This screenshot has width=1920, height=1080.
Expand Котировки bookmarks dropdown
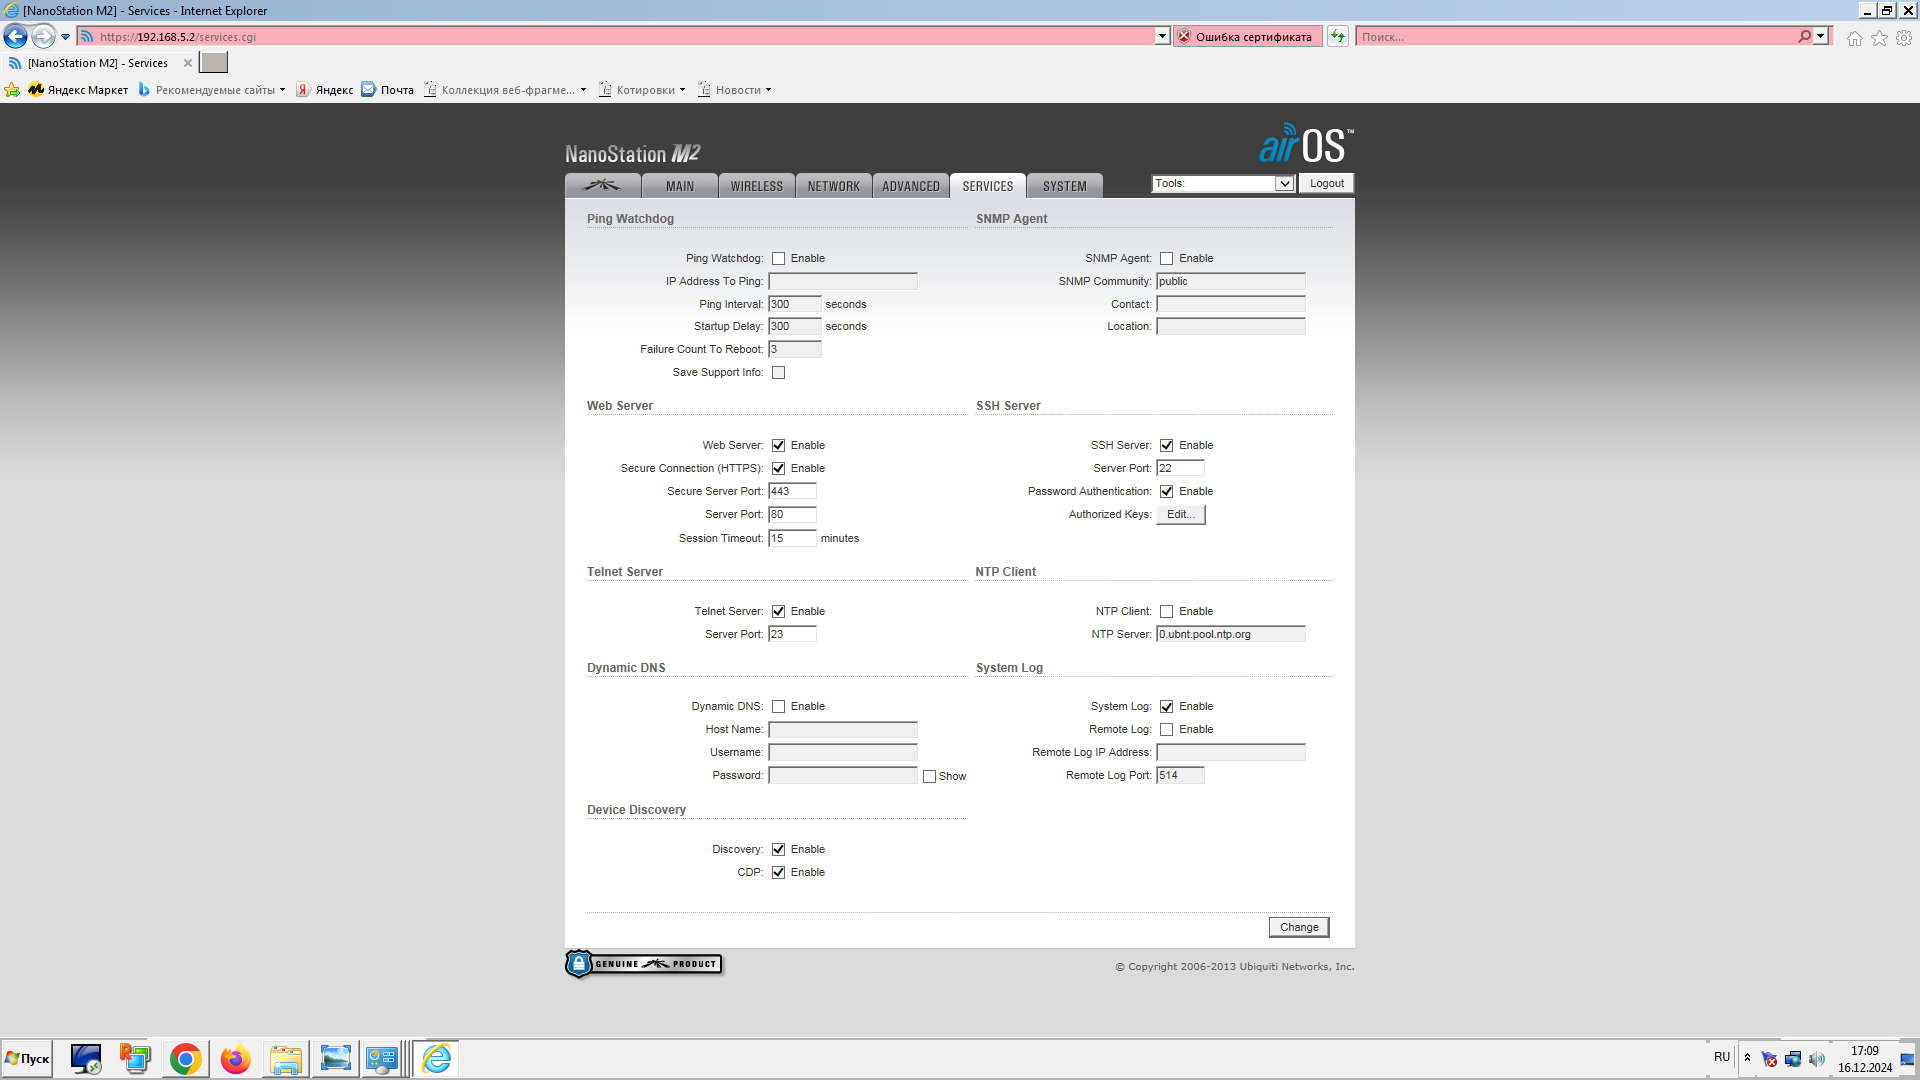pyautogui.click(x=682, y=90)
